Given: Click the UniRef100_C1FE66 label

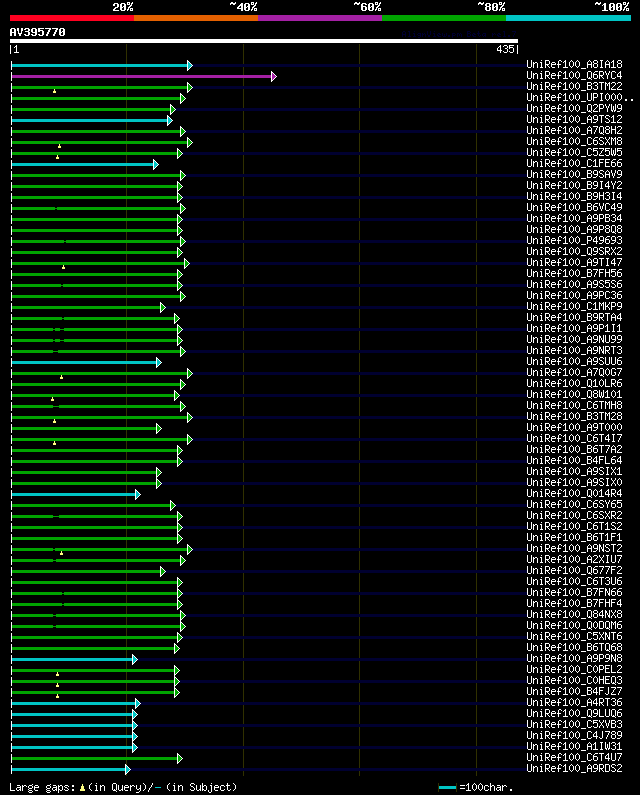Looking at the screenshot, I should point(574,163).
